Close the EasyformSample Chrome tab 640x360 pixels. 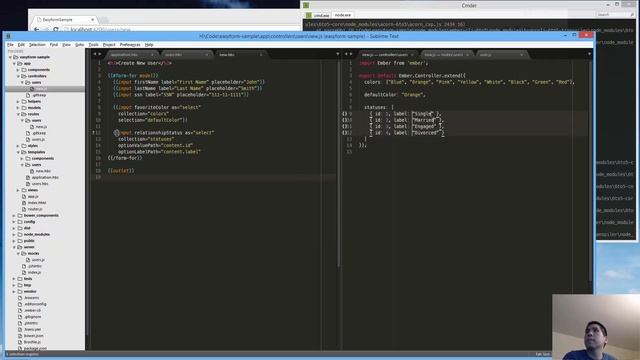pos(93,20)
